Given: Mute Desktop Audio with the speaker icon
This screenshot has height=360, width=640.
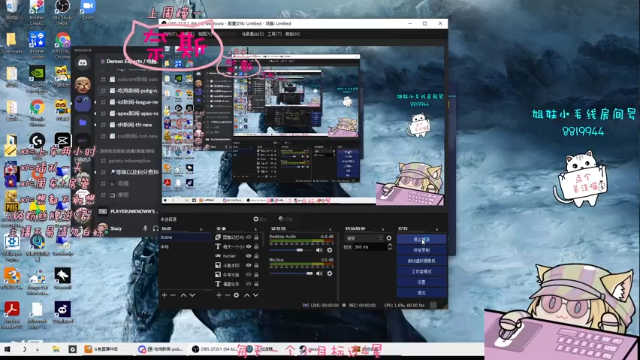Looking at the screenshot, I should (x=319, y=250).
